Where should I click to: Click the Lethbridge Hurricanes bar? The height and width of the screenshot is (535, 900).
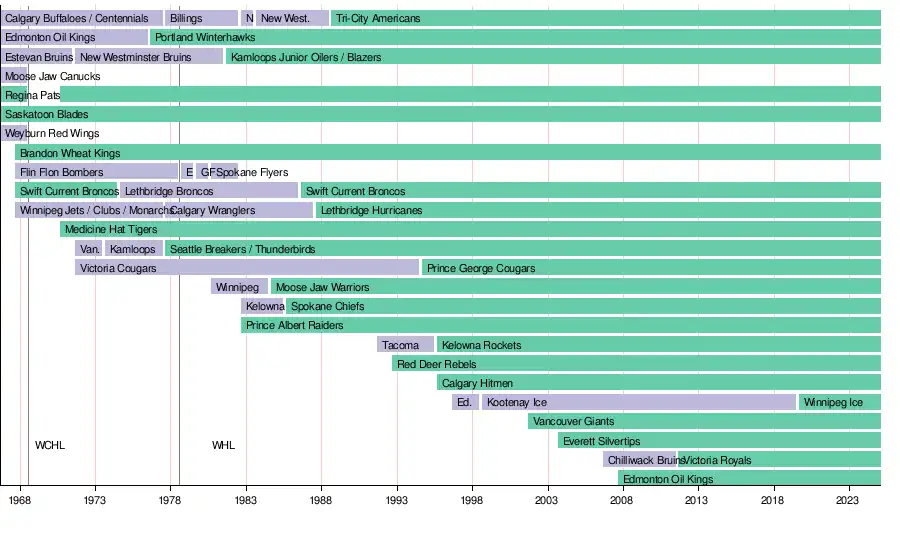pyautogui.click(x=598, y=210)
